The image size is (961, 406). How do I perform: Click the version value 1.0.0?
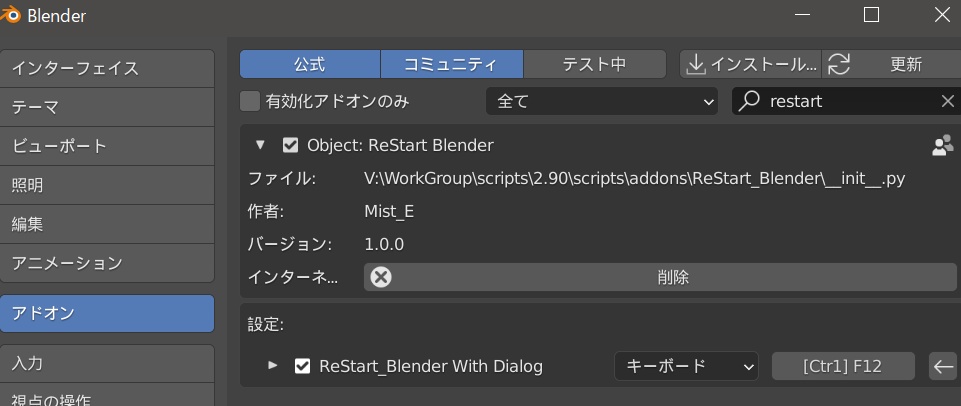384,245
